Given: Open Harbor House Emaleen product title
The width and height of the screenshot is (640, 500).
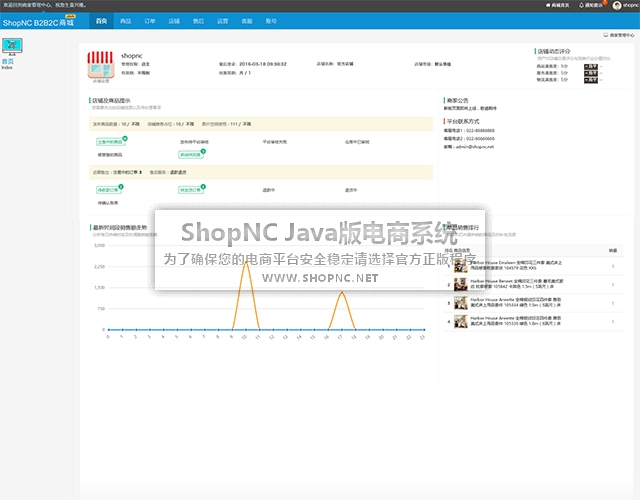Looking at the screenshot, I should (516, 265).
